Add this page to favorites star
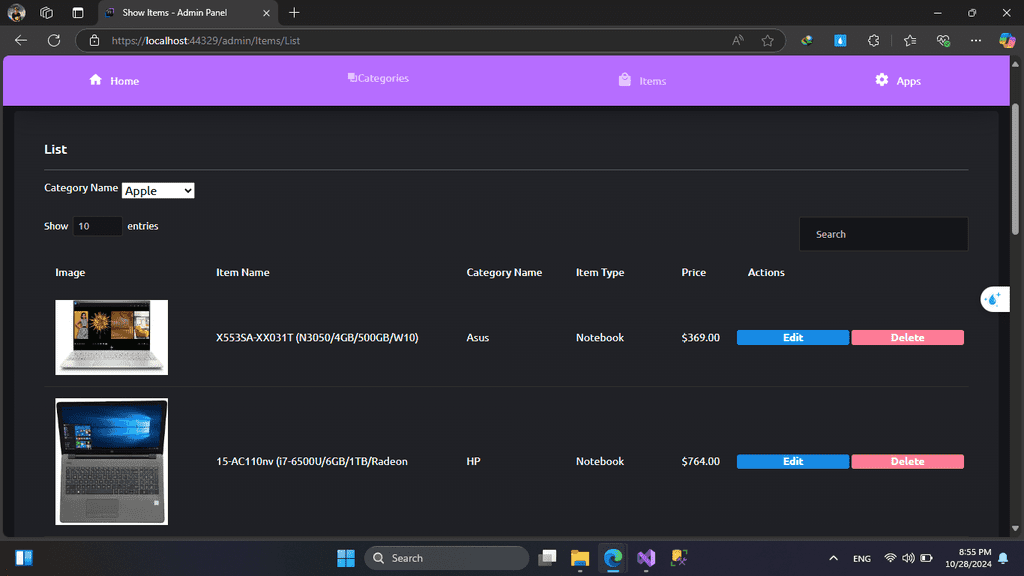The width and height of the screenshot is (1024, 576). 767,40
